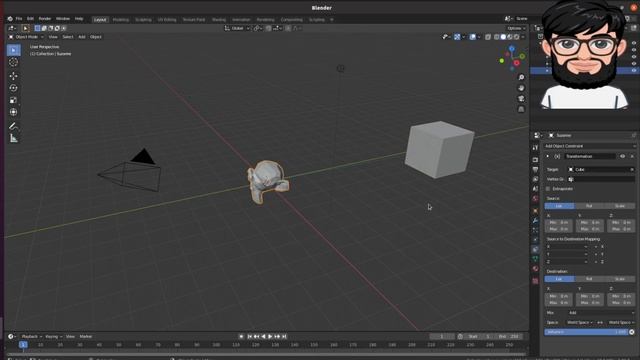The width and height of the screenshot is (640, 360).
Task: Click the viewport zoom magnifier icon
Action: [521, 77]
